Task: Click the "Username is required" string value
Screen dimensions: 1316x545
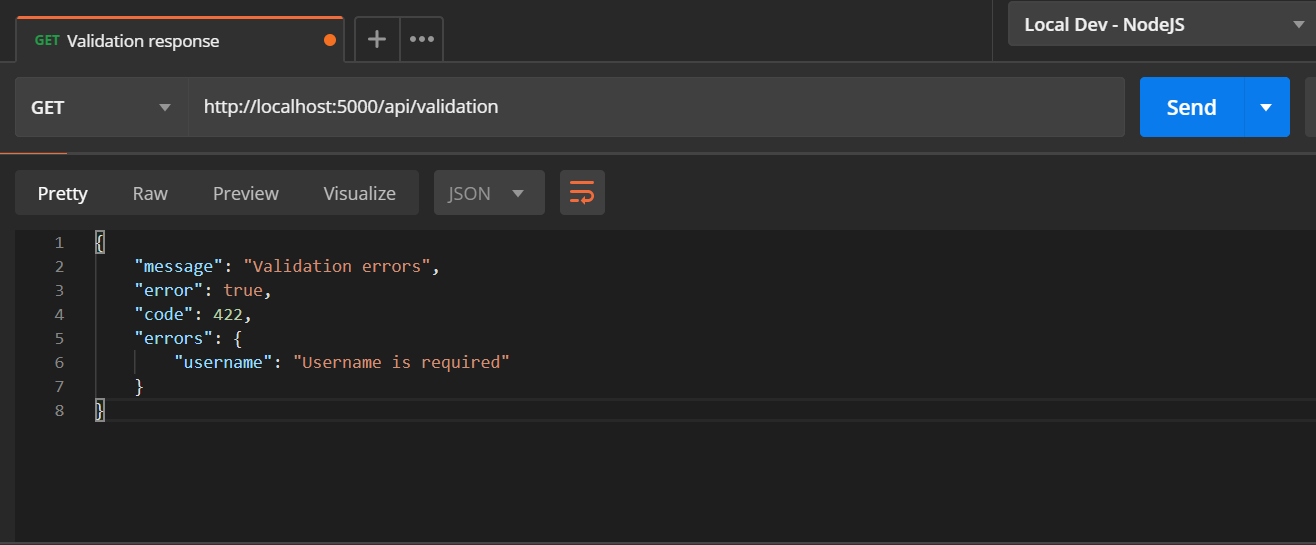Action: click(401, 362)
